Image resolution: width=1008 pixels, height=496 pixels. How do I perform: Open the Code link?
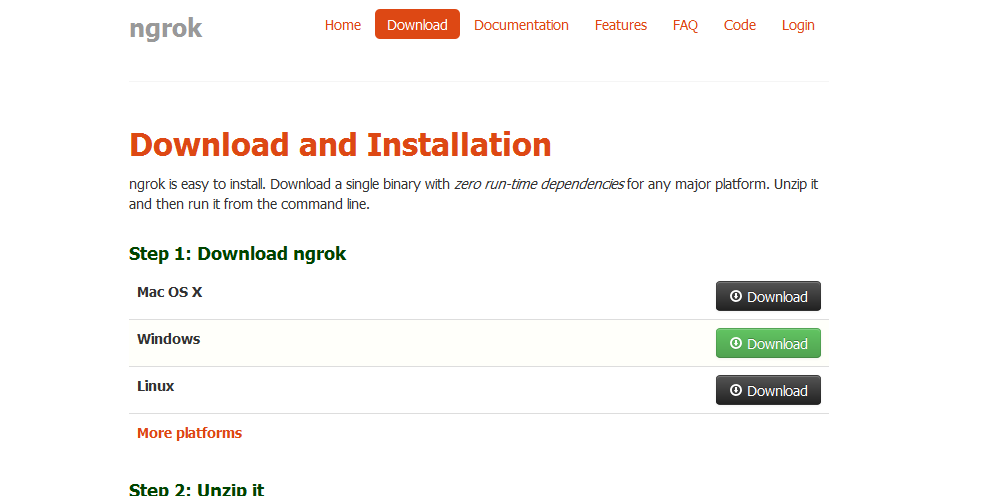point(740,25)
